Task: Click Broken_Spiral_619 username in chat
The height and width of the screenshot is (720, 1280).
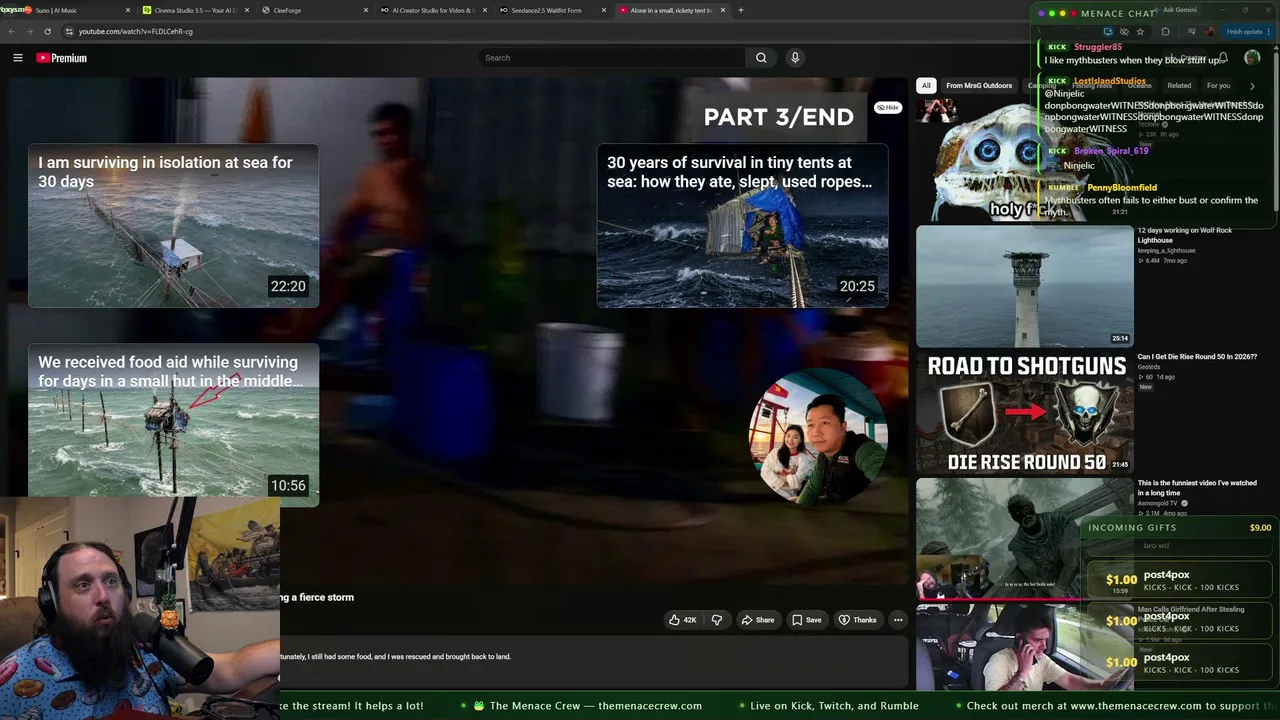Action: [x=1111, y=151]
